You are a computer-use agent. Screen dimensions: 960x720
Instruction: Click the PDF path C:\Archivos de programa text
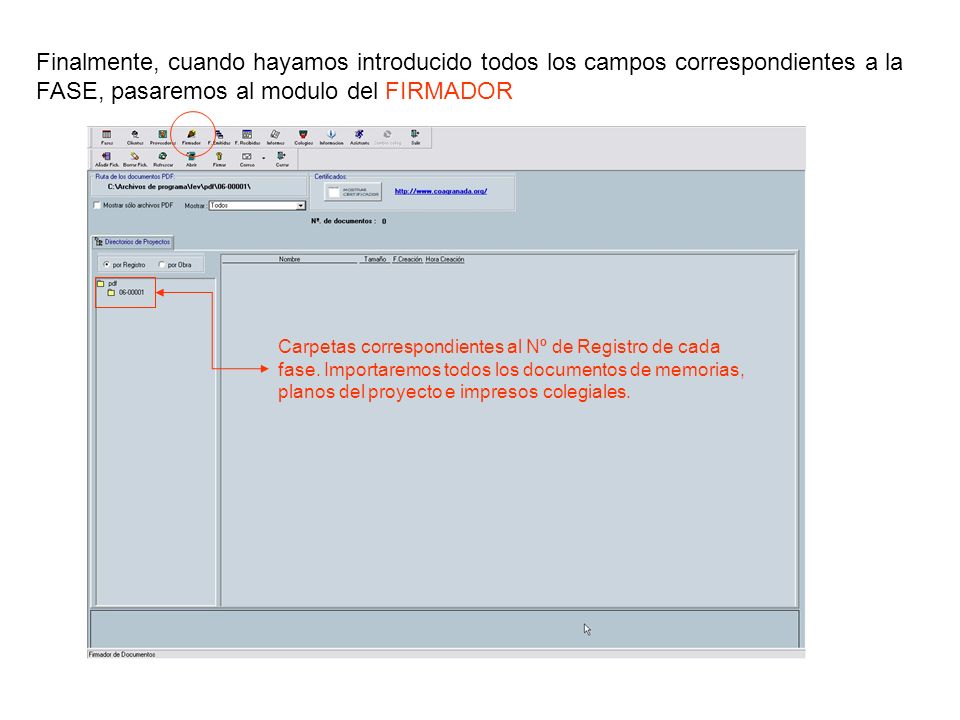pyautogui.click(x=179, y=187)
